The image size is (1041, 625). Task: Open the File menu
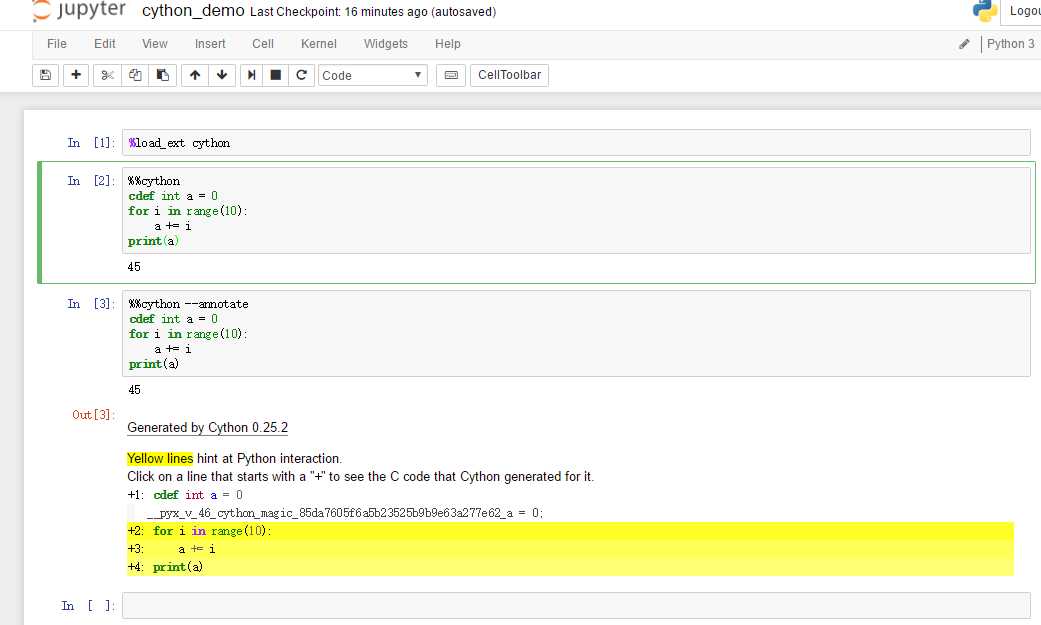56,44
